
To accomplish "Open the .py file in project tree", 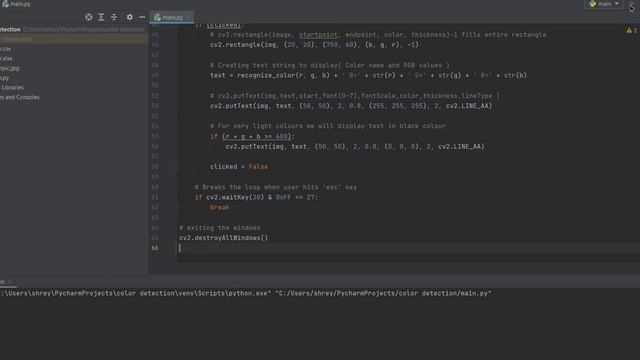I will pyautogui.click(x=4, y=78).
